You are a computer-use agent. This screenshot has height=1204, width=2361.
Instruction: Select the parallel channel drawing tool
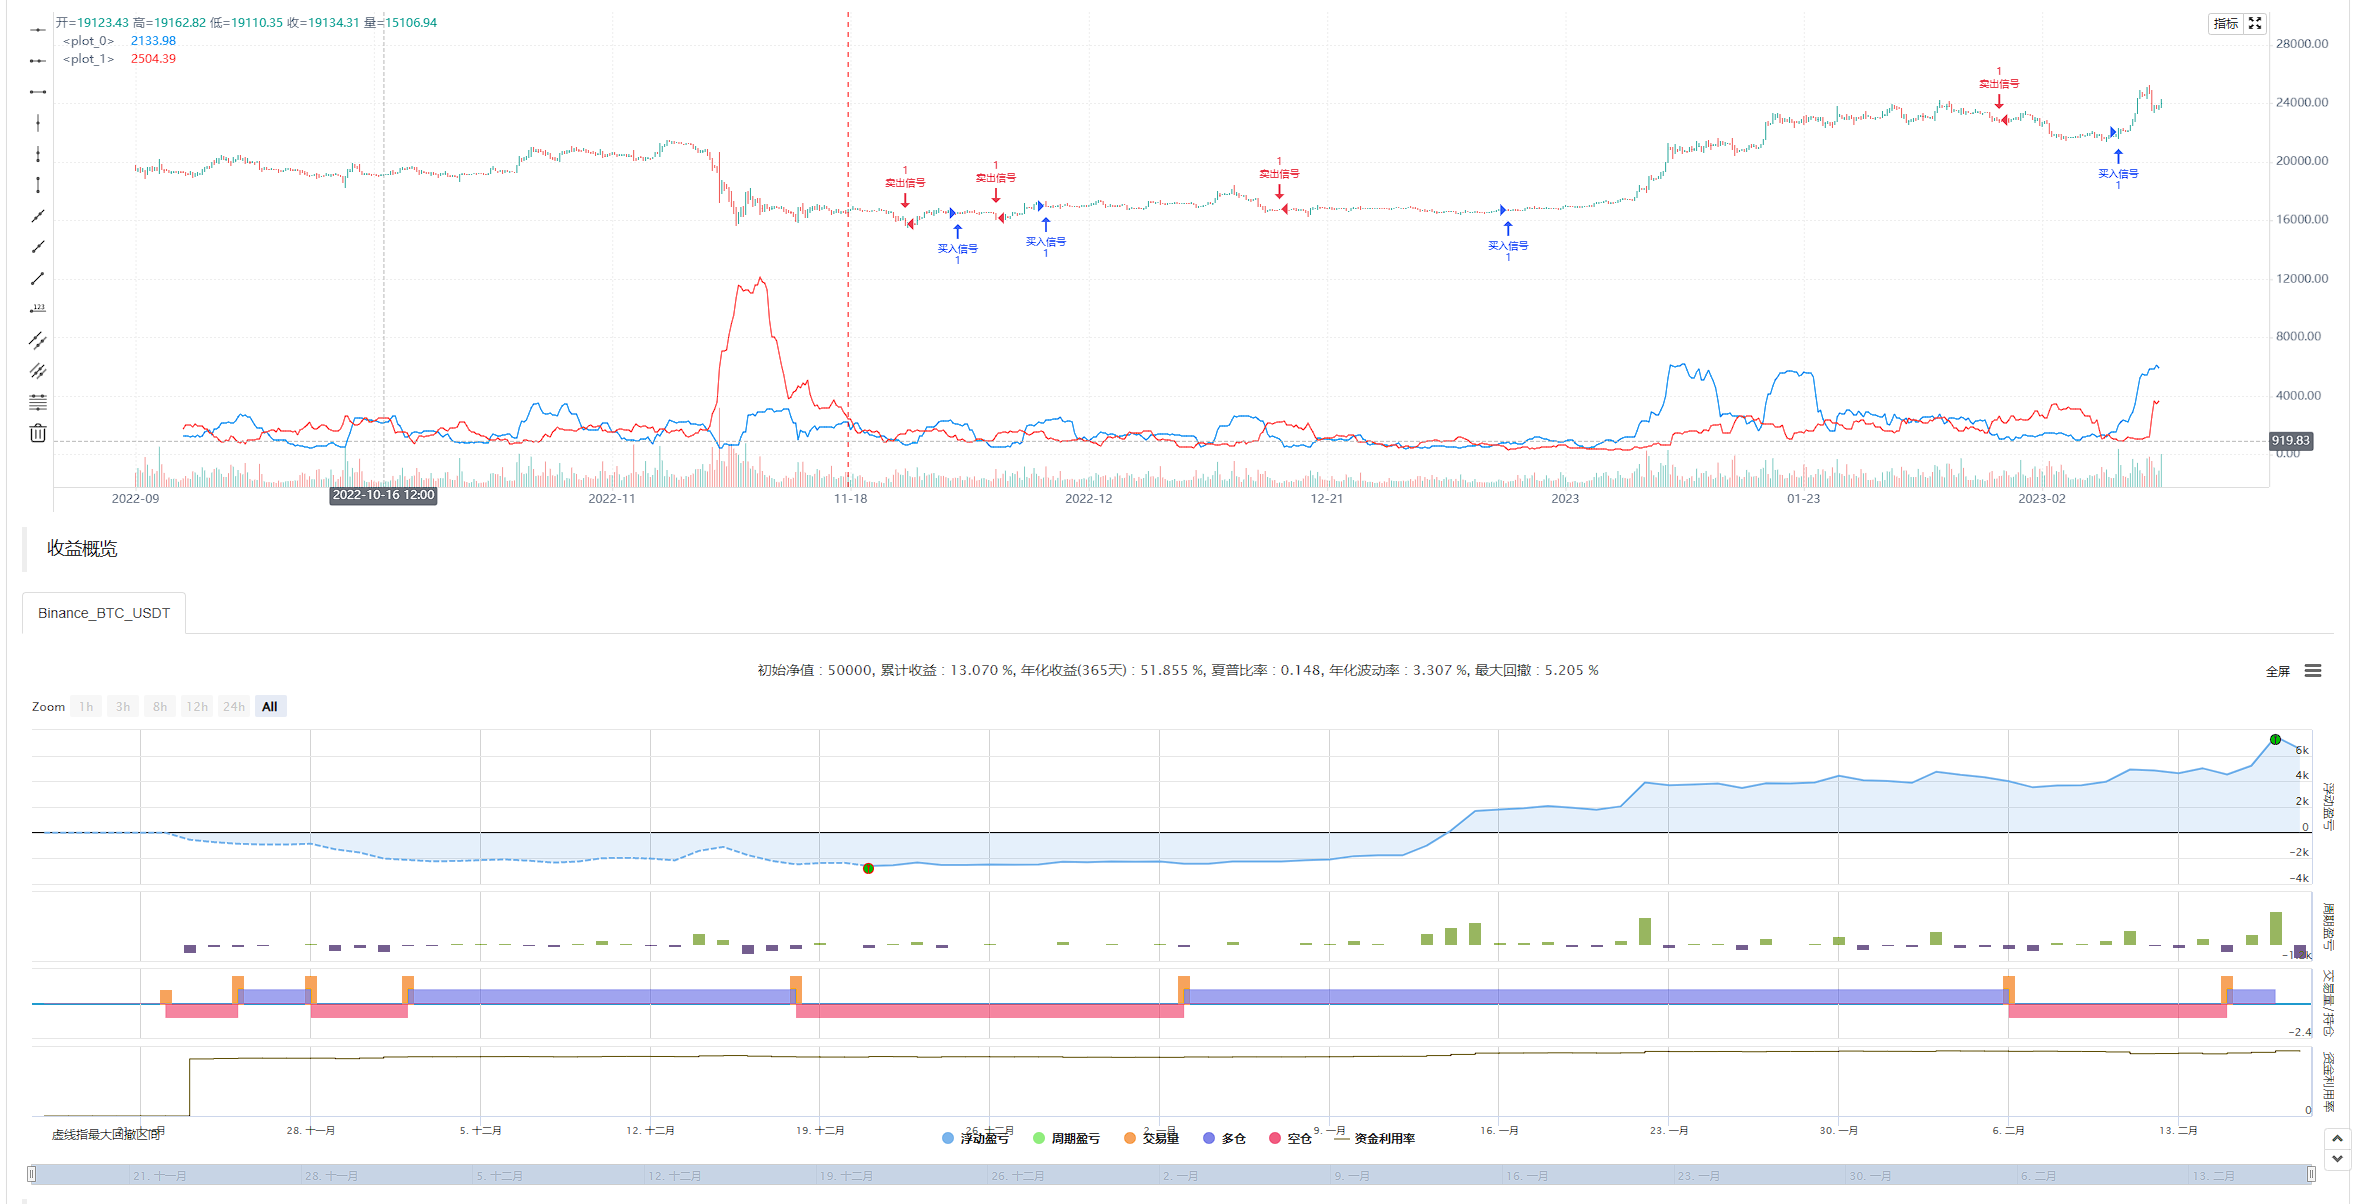37,340
